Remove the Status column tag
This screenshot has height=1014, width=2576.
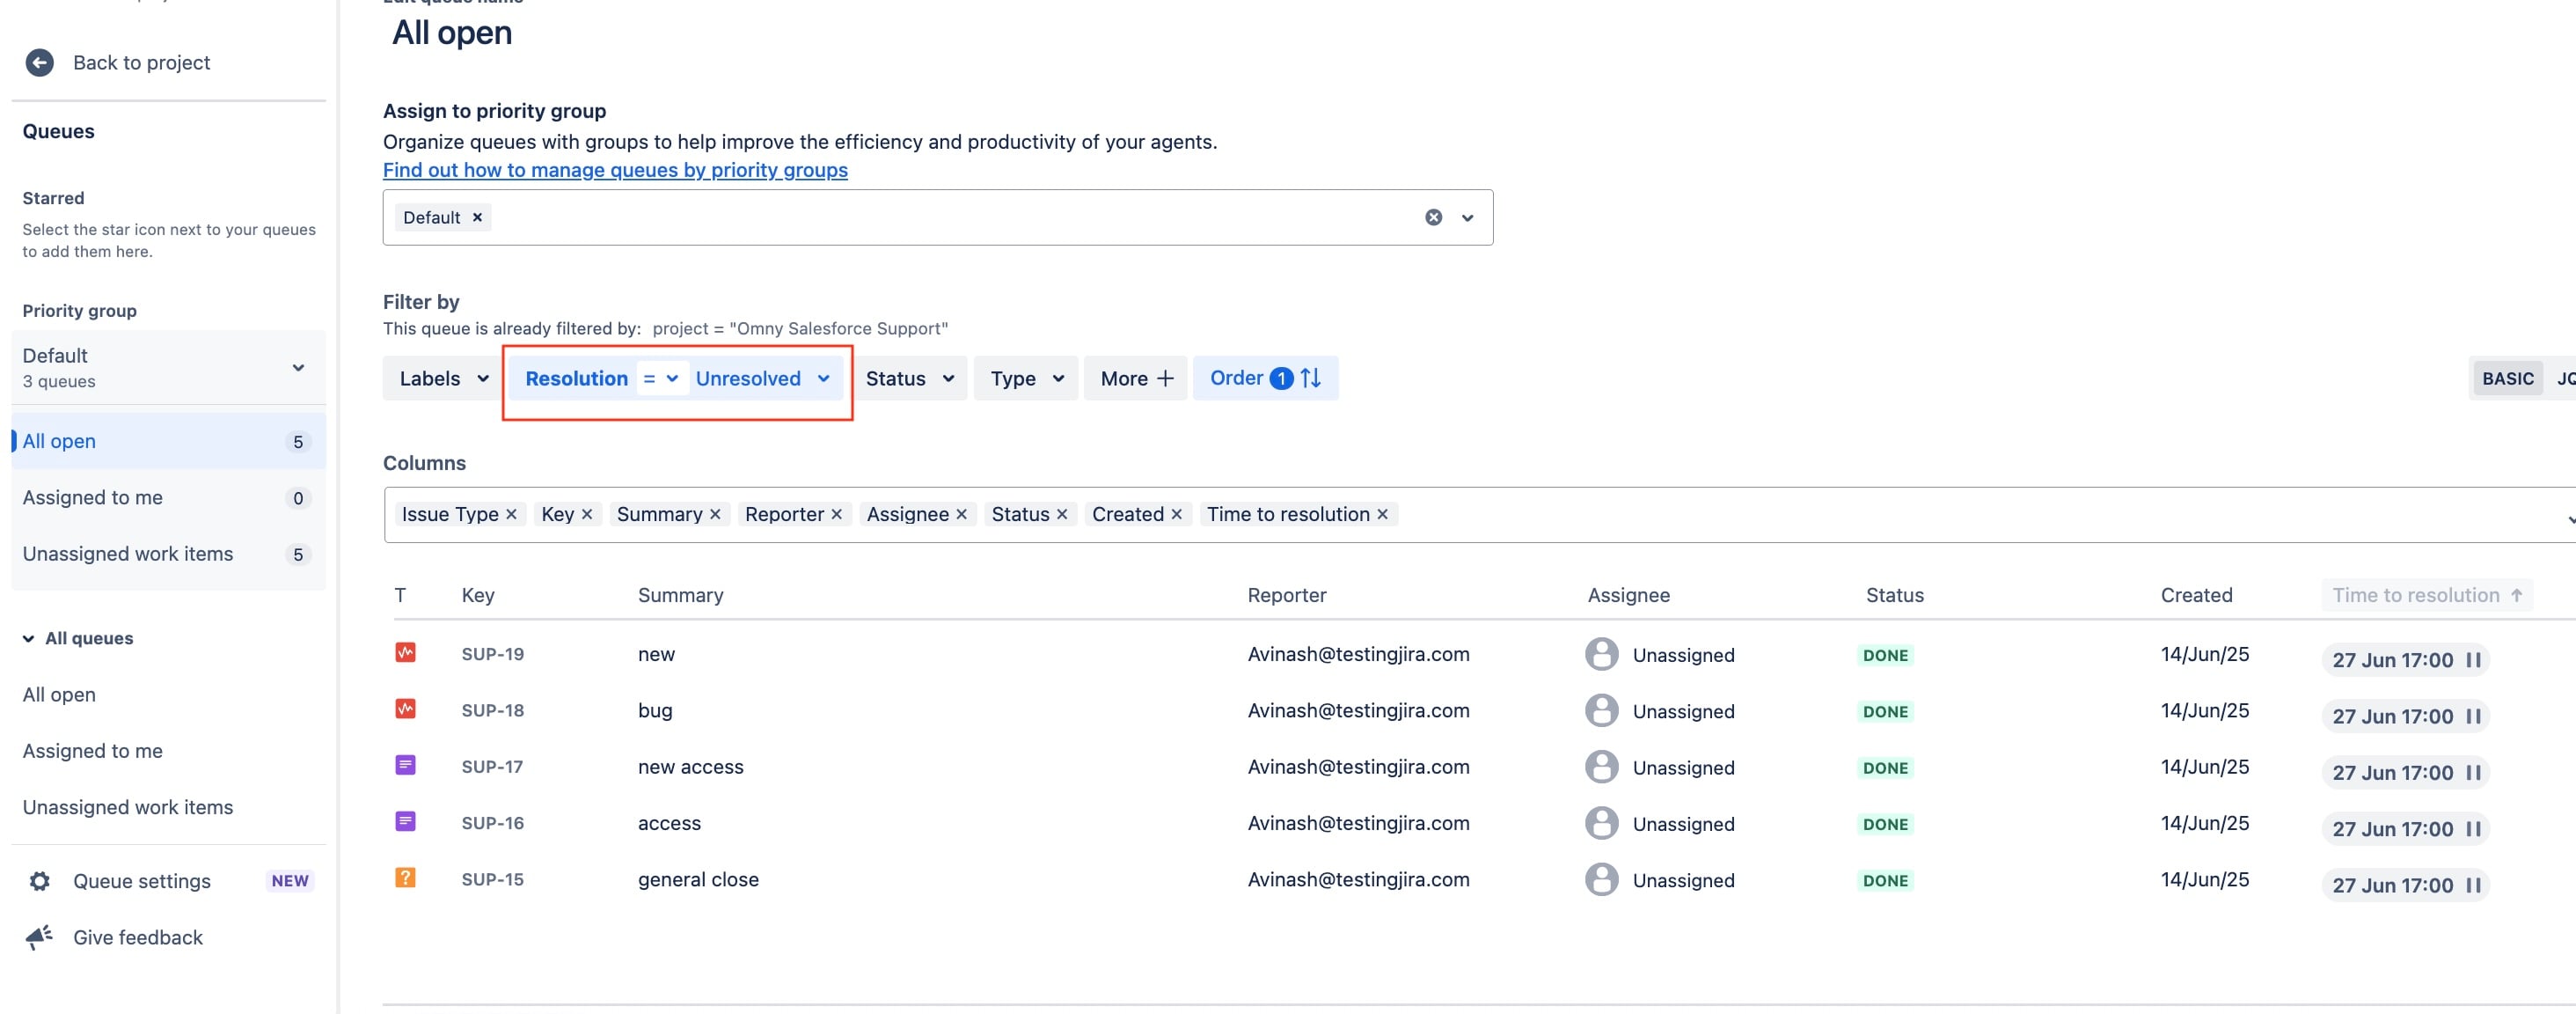1062,514
